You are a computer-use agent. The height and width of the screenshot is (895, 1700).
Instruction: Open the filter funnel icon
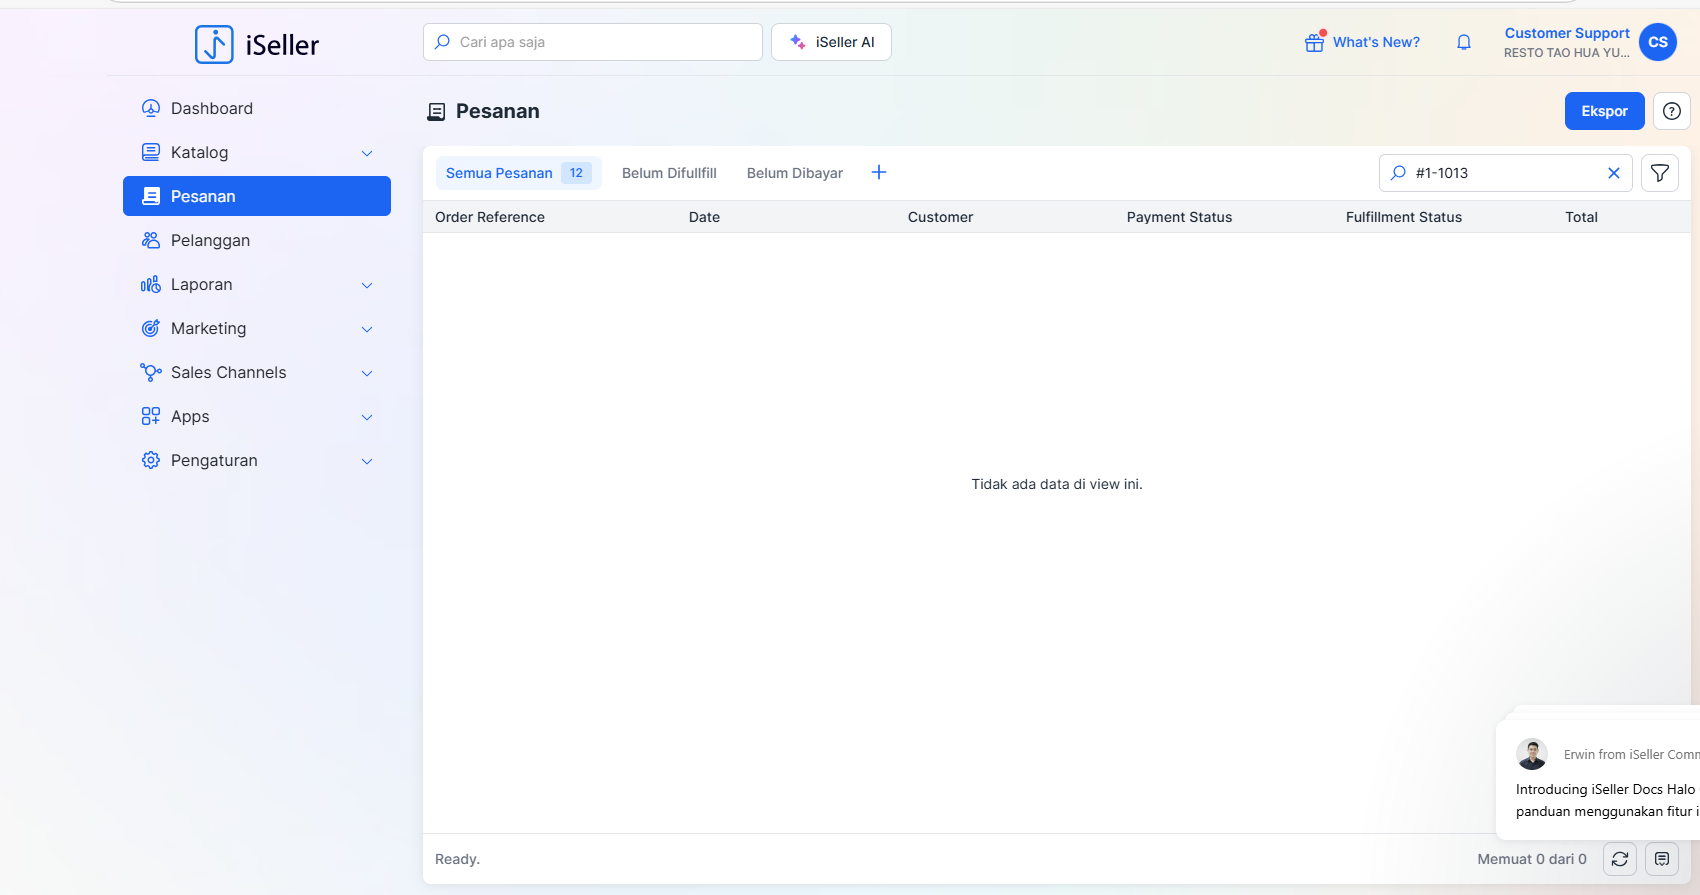(1659, 173)
